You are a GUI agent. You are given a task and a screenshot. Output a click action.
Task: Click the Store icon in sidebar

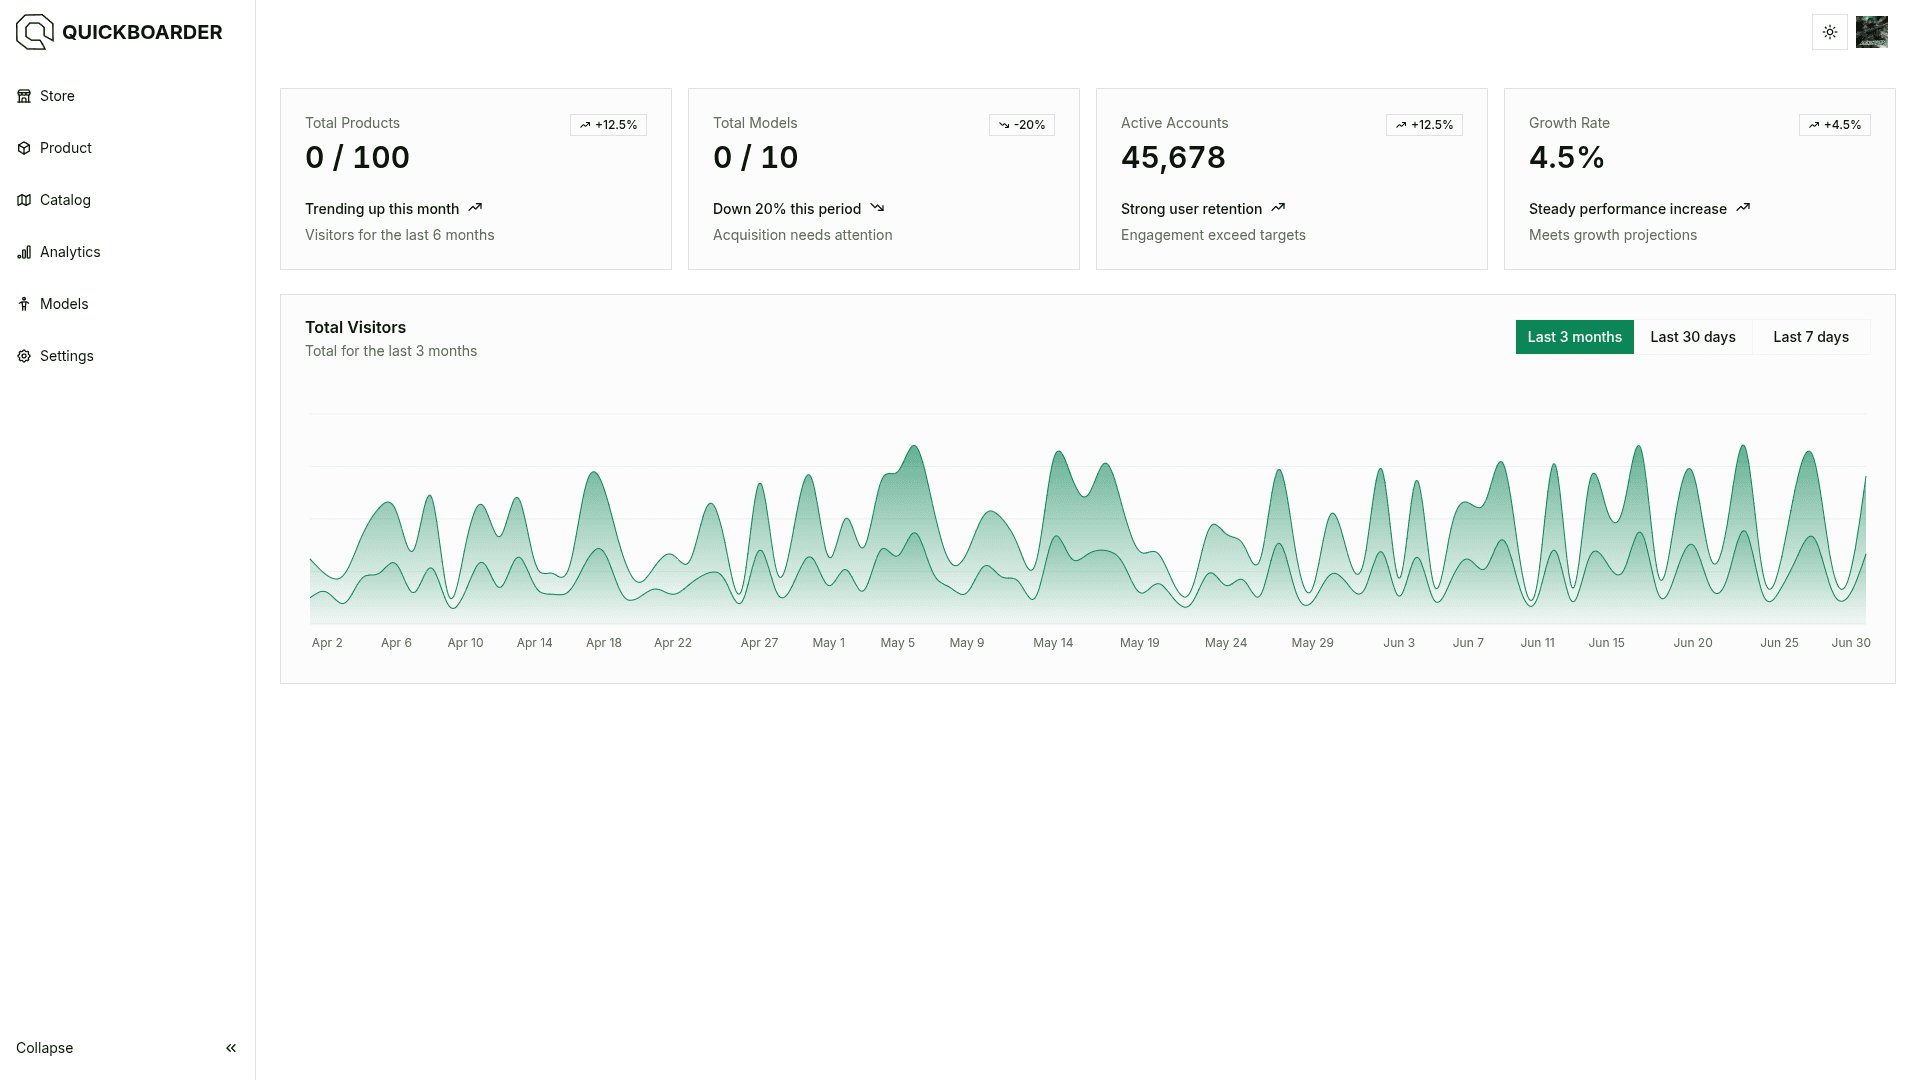coord(24,96)
